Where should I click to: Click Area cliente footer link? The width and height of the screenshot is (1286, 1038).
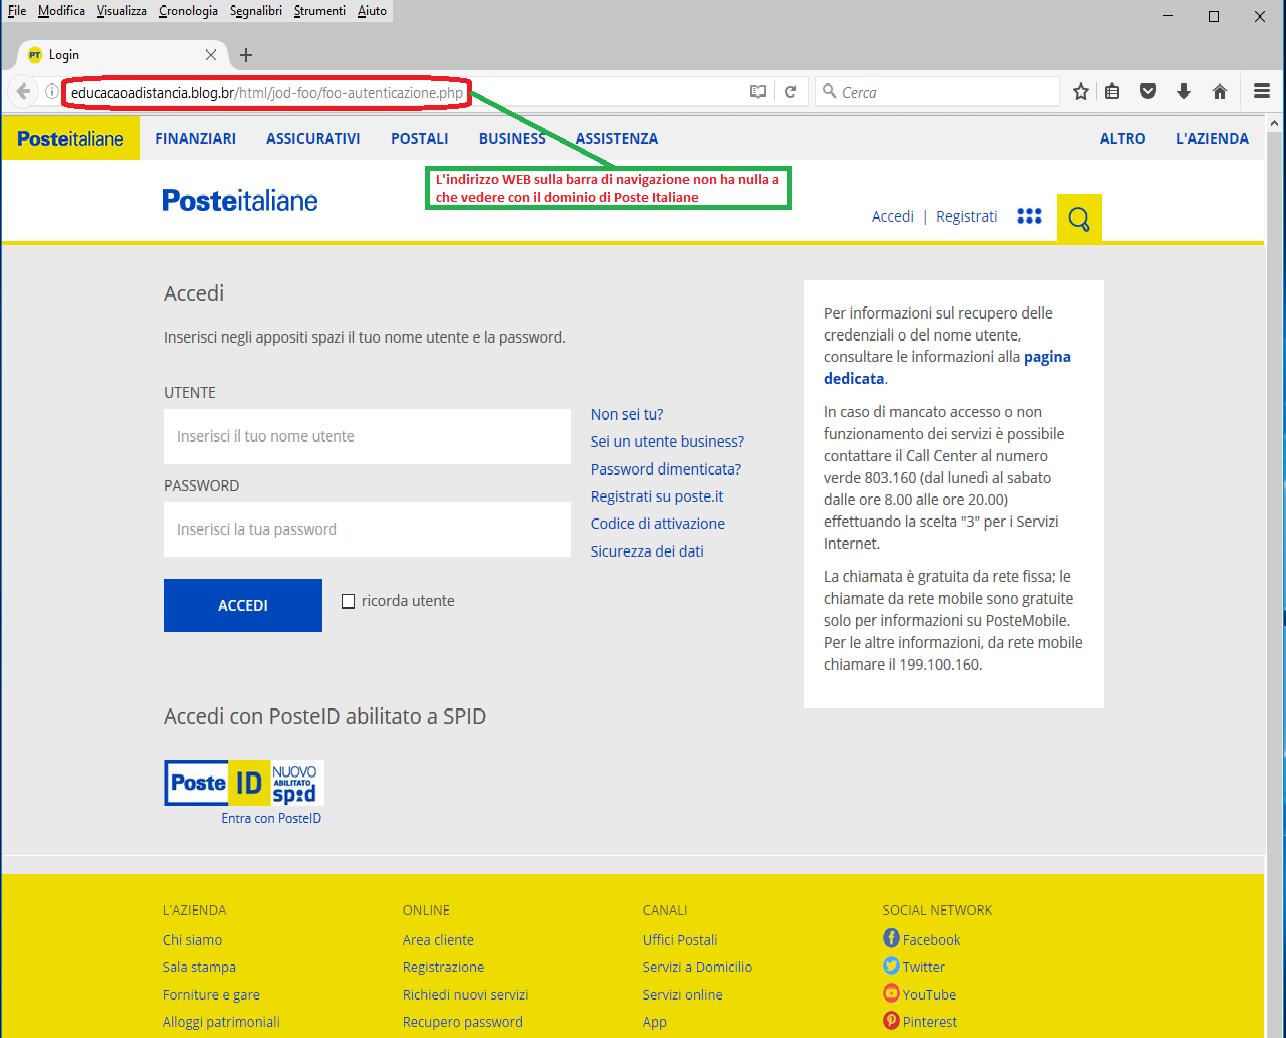coord(438,940)
